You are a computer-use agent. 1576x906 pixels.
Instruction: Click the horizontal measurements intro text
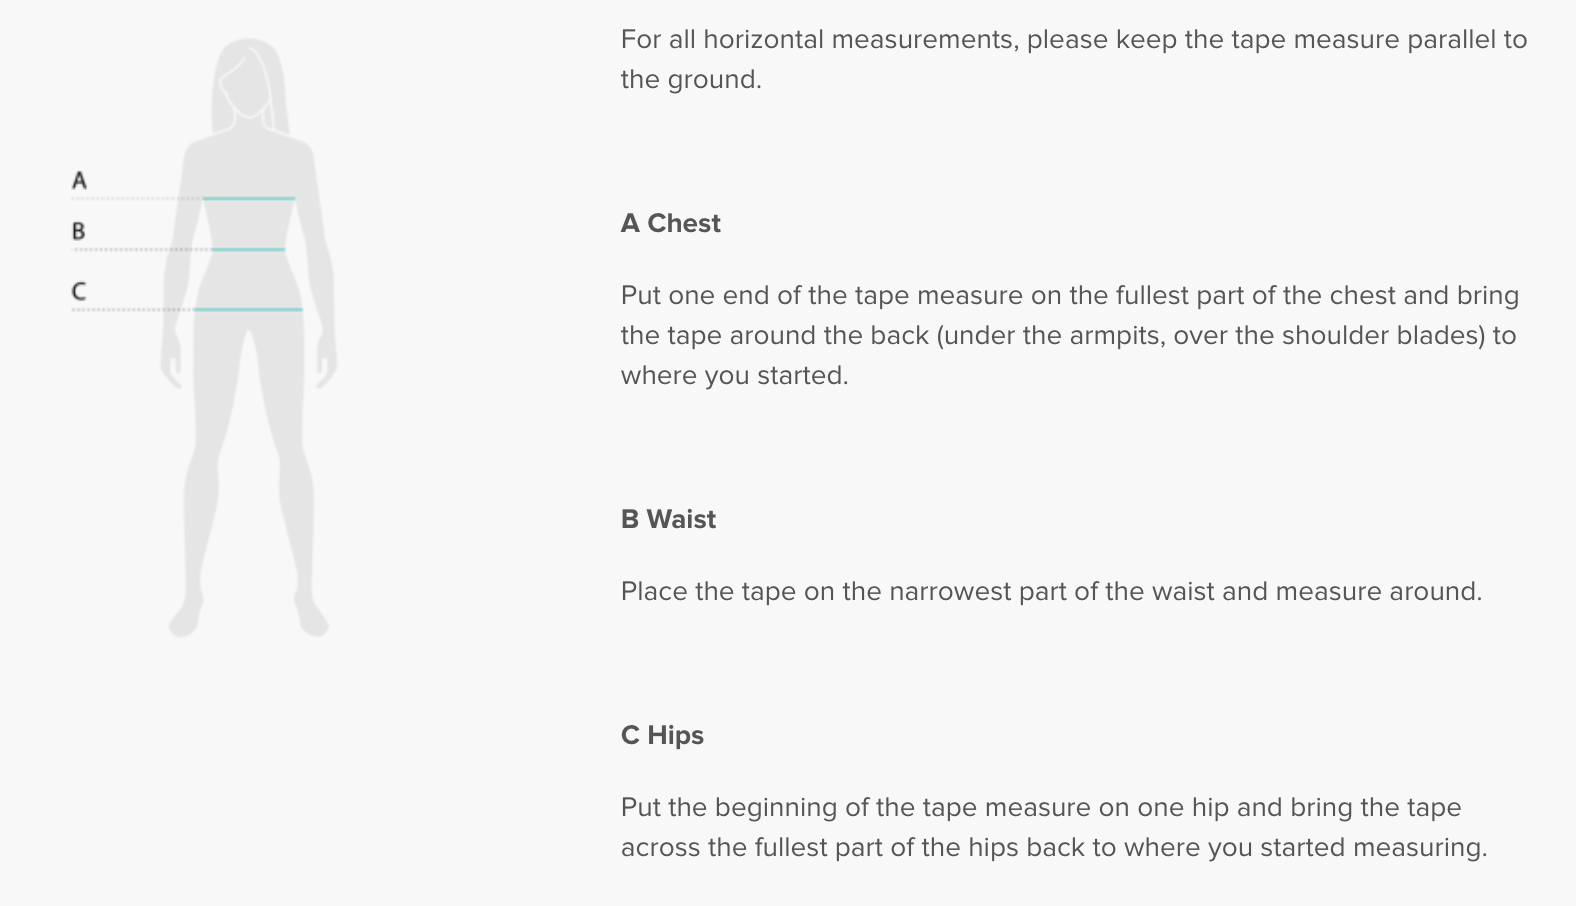click(1073, 60)
